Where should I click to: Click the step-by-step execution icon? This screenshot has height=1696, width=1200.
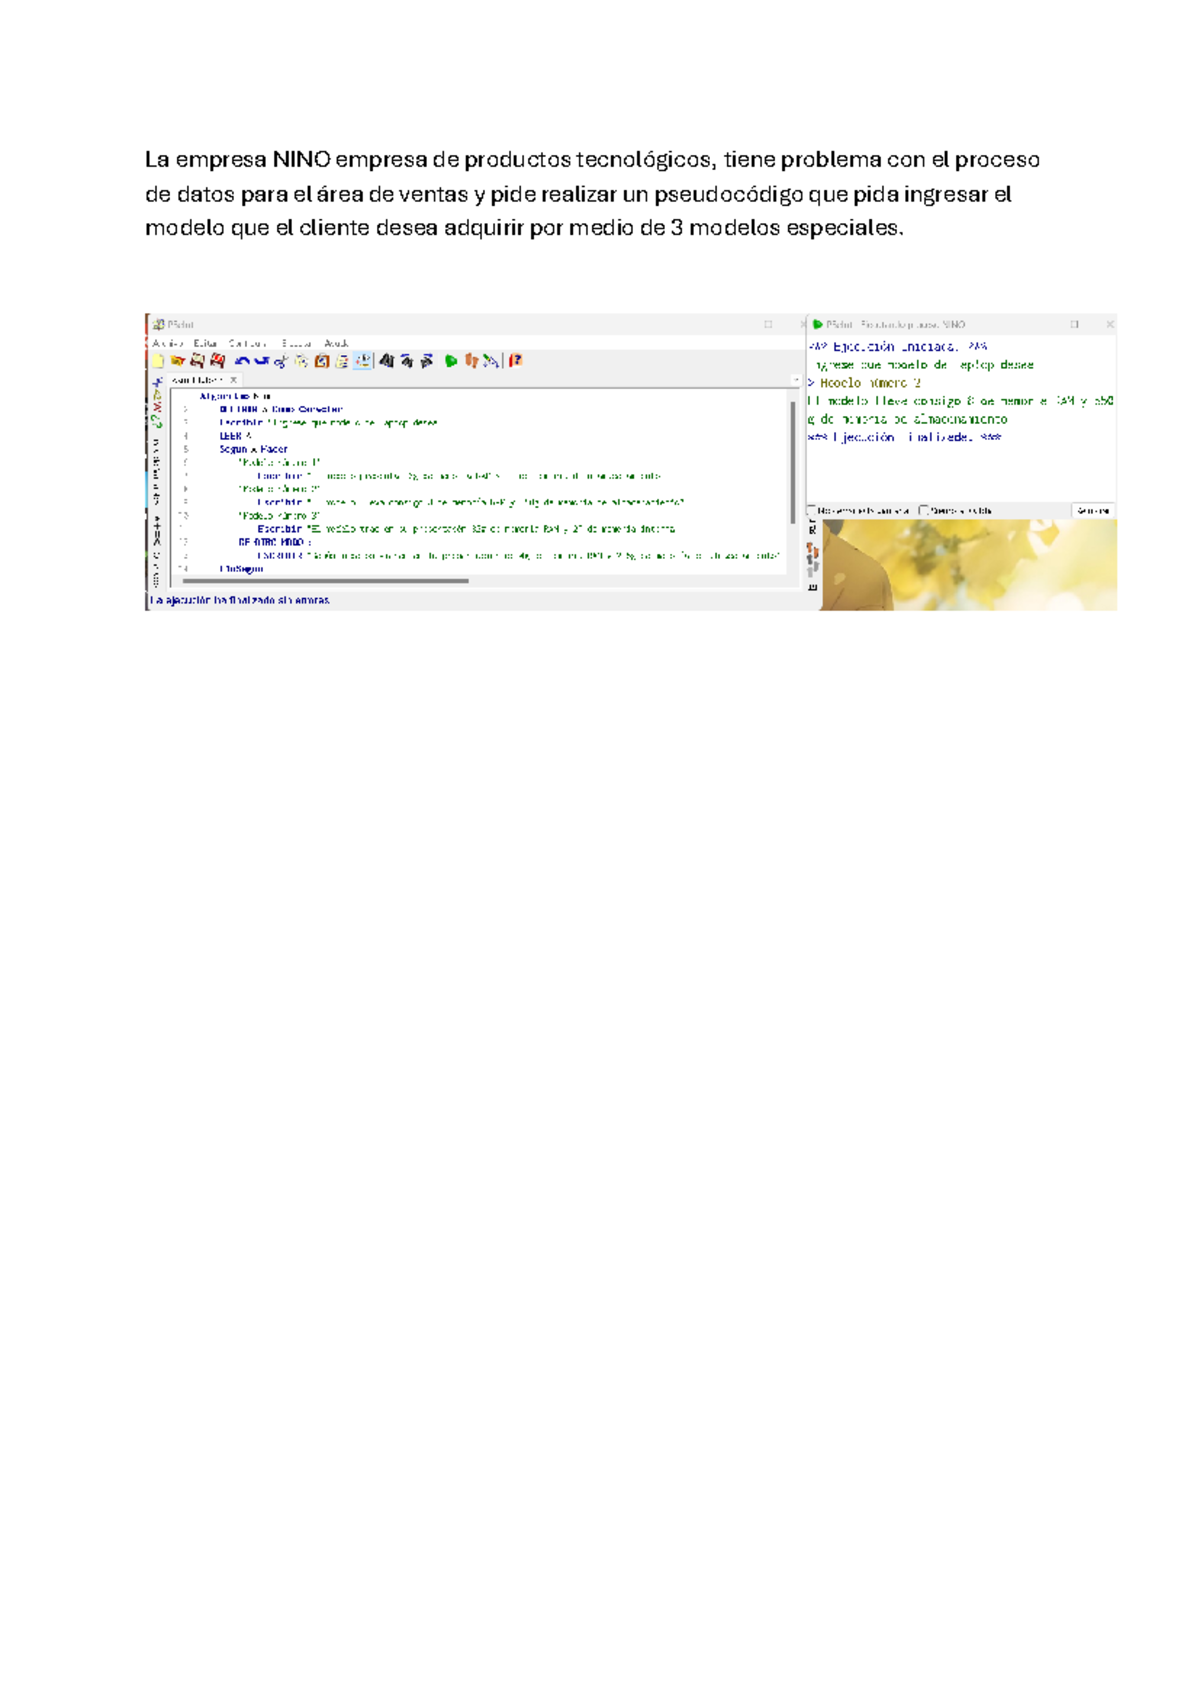click(x=471, y=361)
